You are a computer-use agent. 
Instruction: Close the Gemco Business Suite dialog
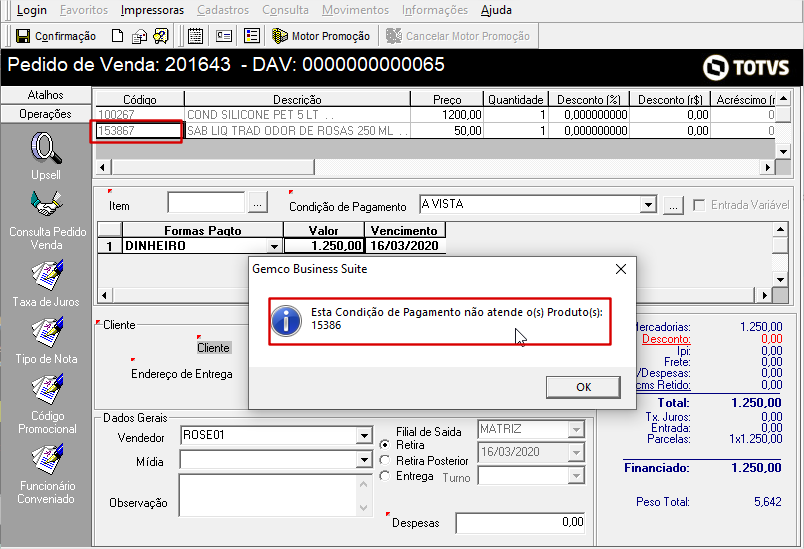[x=620, y=269]
